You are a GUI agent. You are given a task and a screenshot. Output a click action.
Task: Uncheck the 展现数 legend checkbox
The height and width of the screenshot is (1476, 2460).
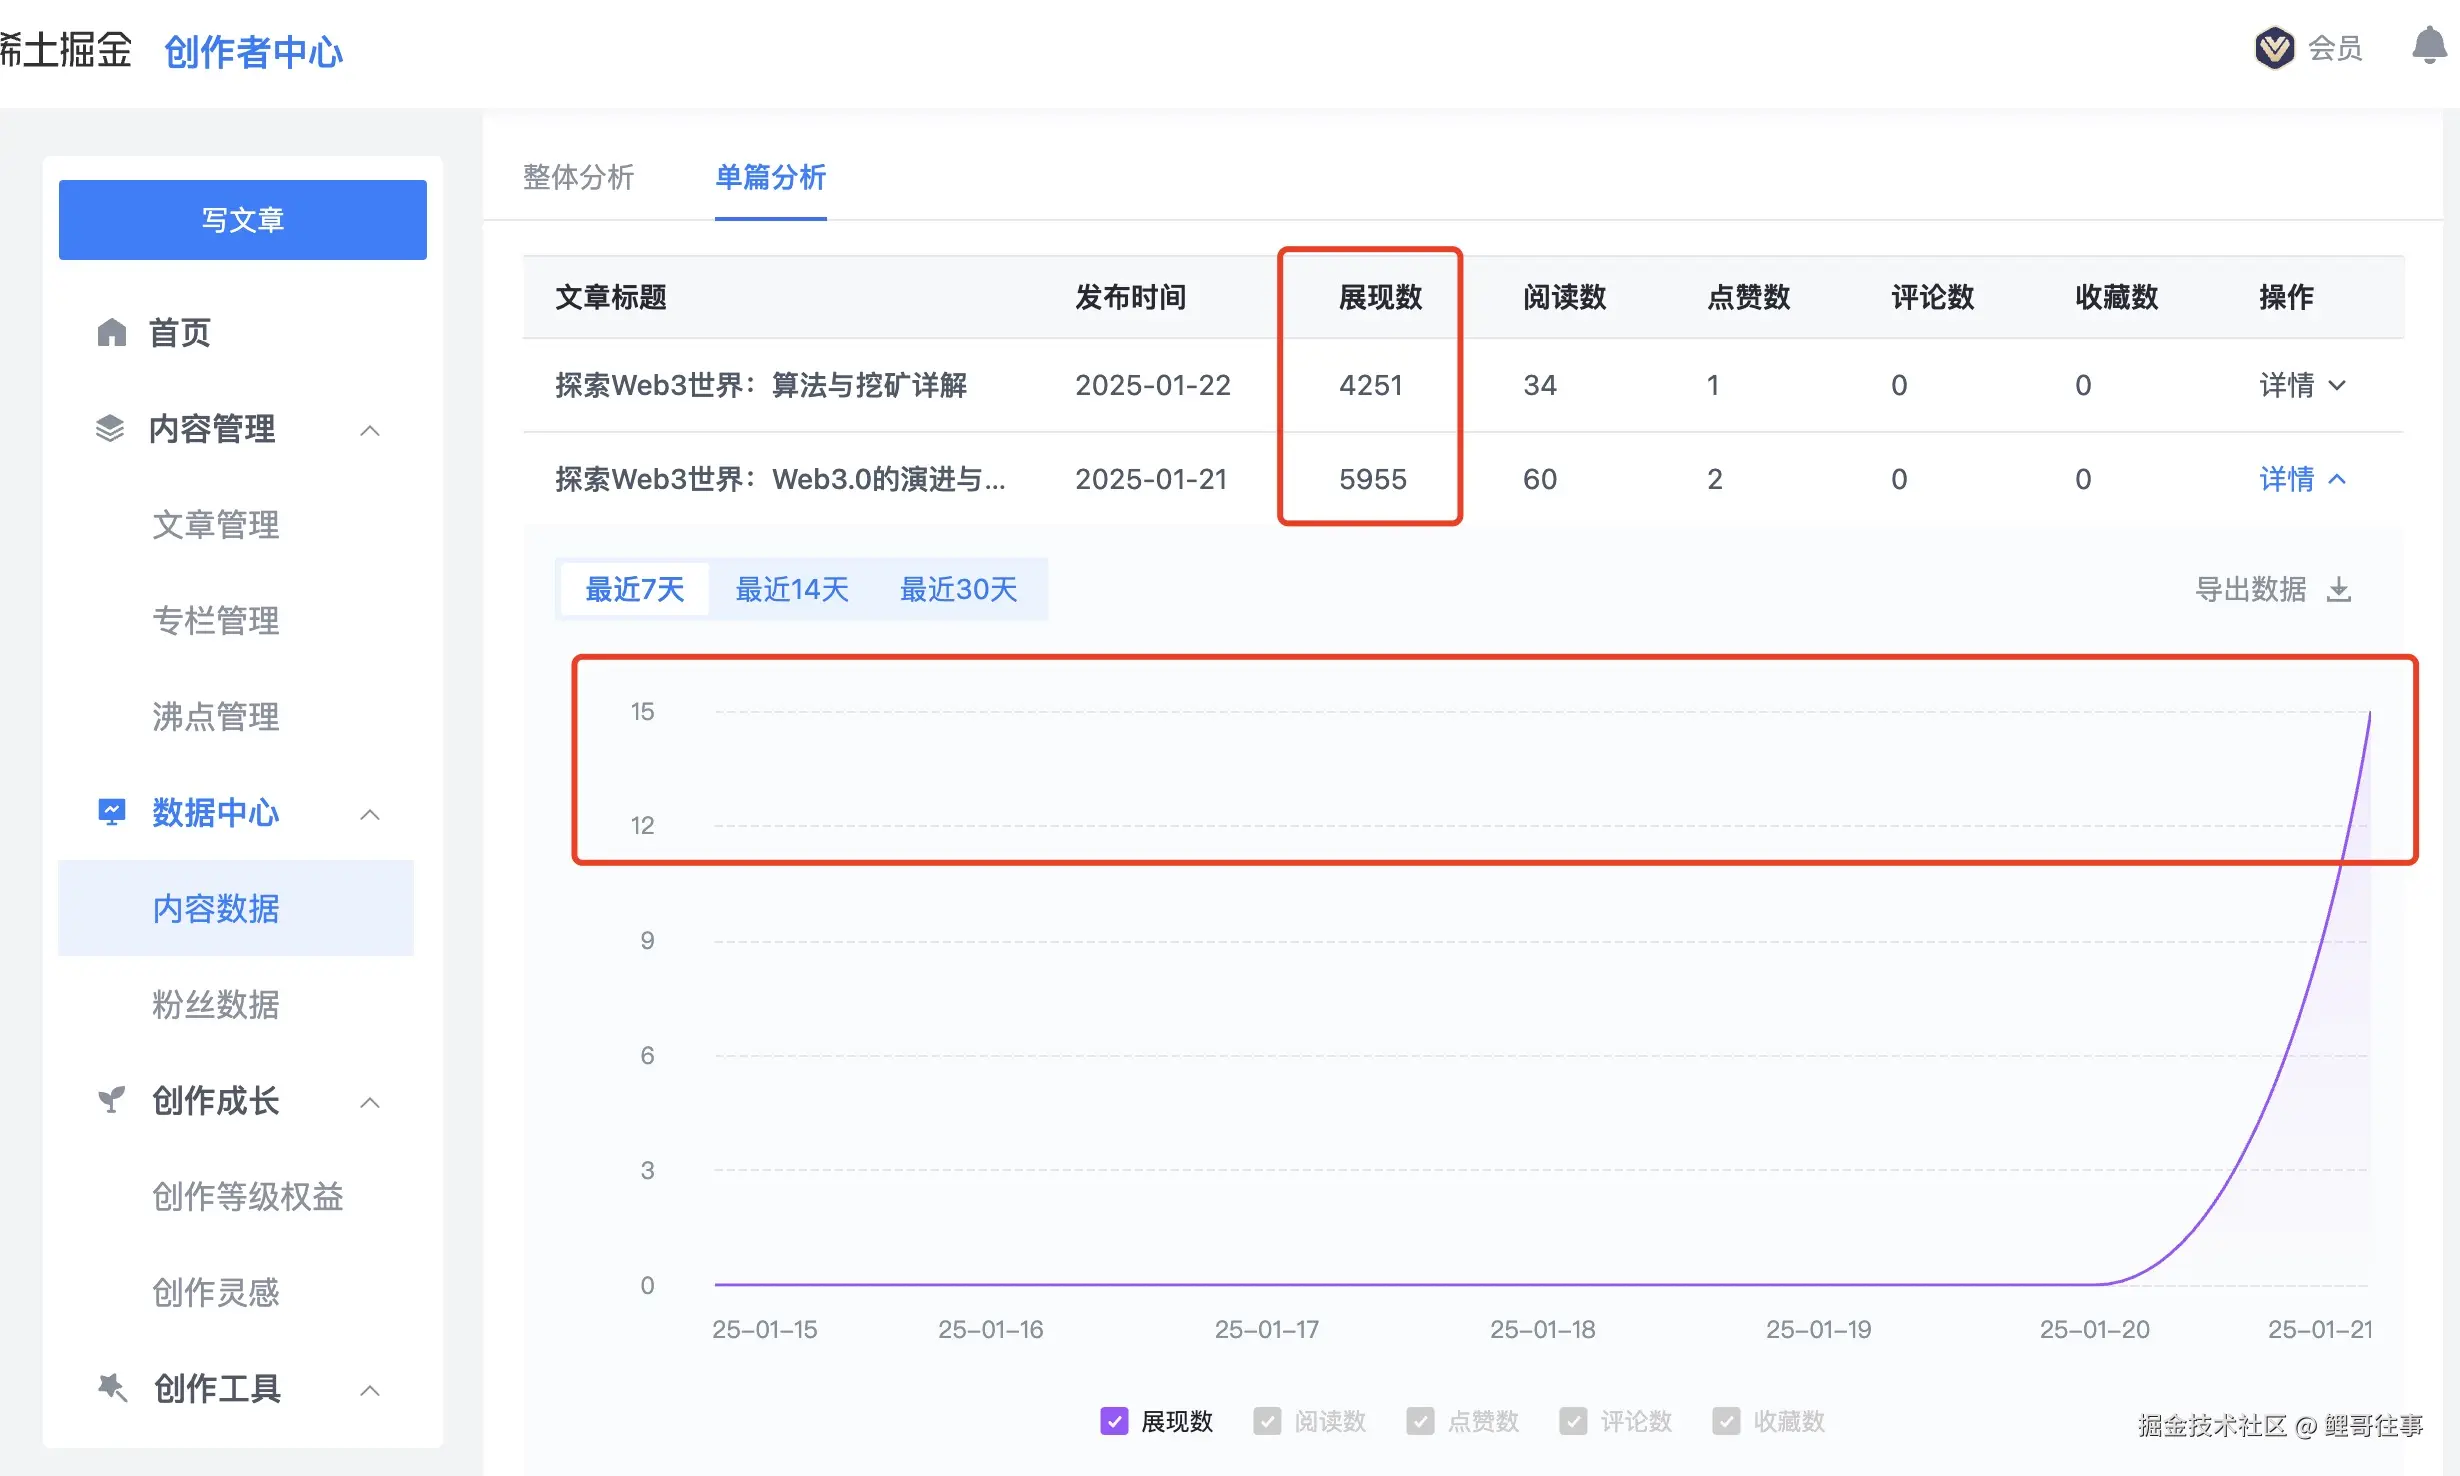(1113, 1421)
